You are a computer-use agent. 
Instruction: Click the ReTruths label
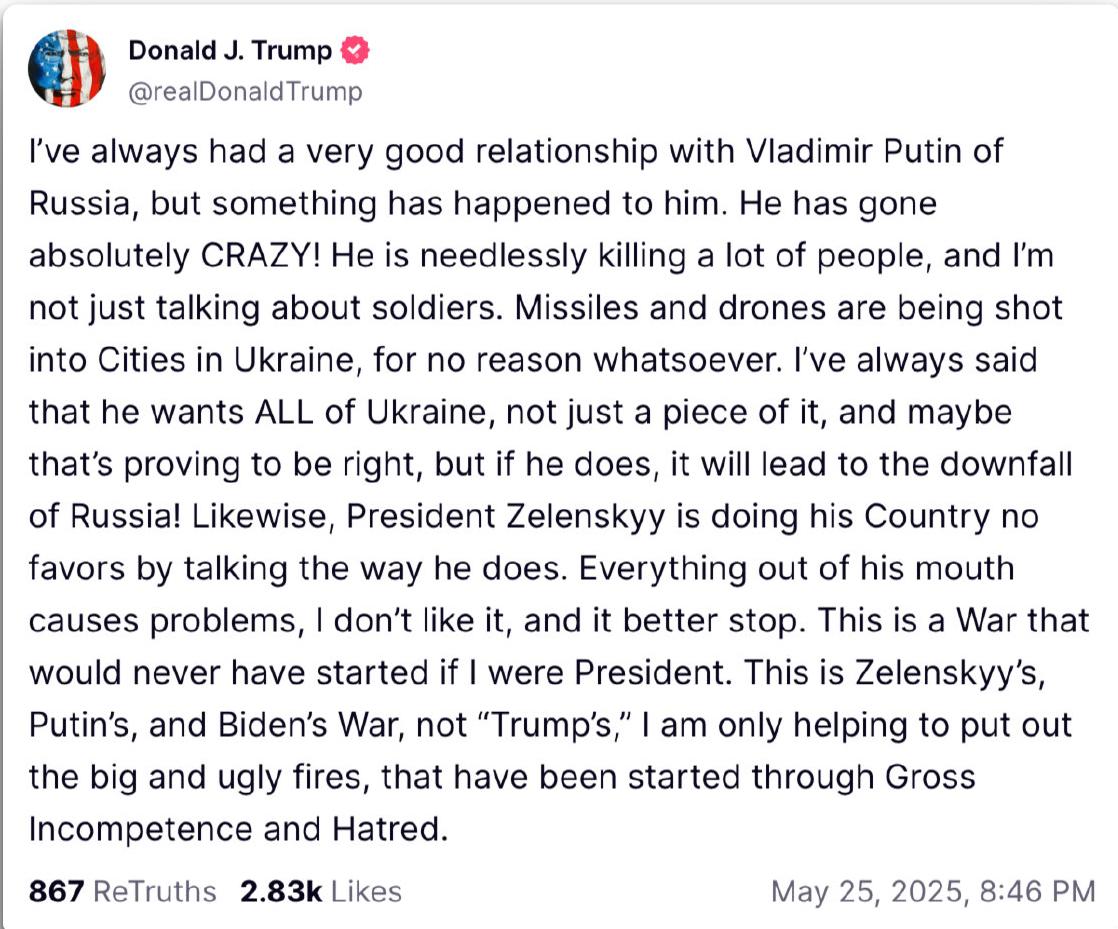pos(155,891)
